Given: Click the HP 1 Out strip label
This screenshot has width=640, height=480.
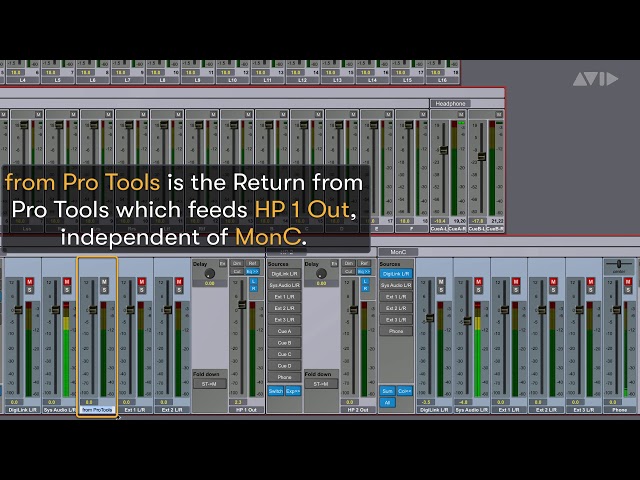Looking at the screenshot, I should [x=247, y=410].
